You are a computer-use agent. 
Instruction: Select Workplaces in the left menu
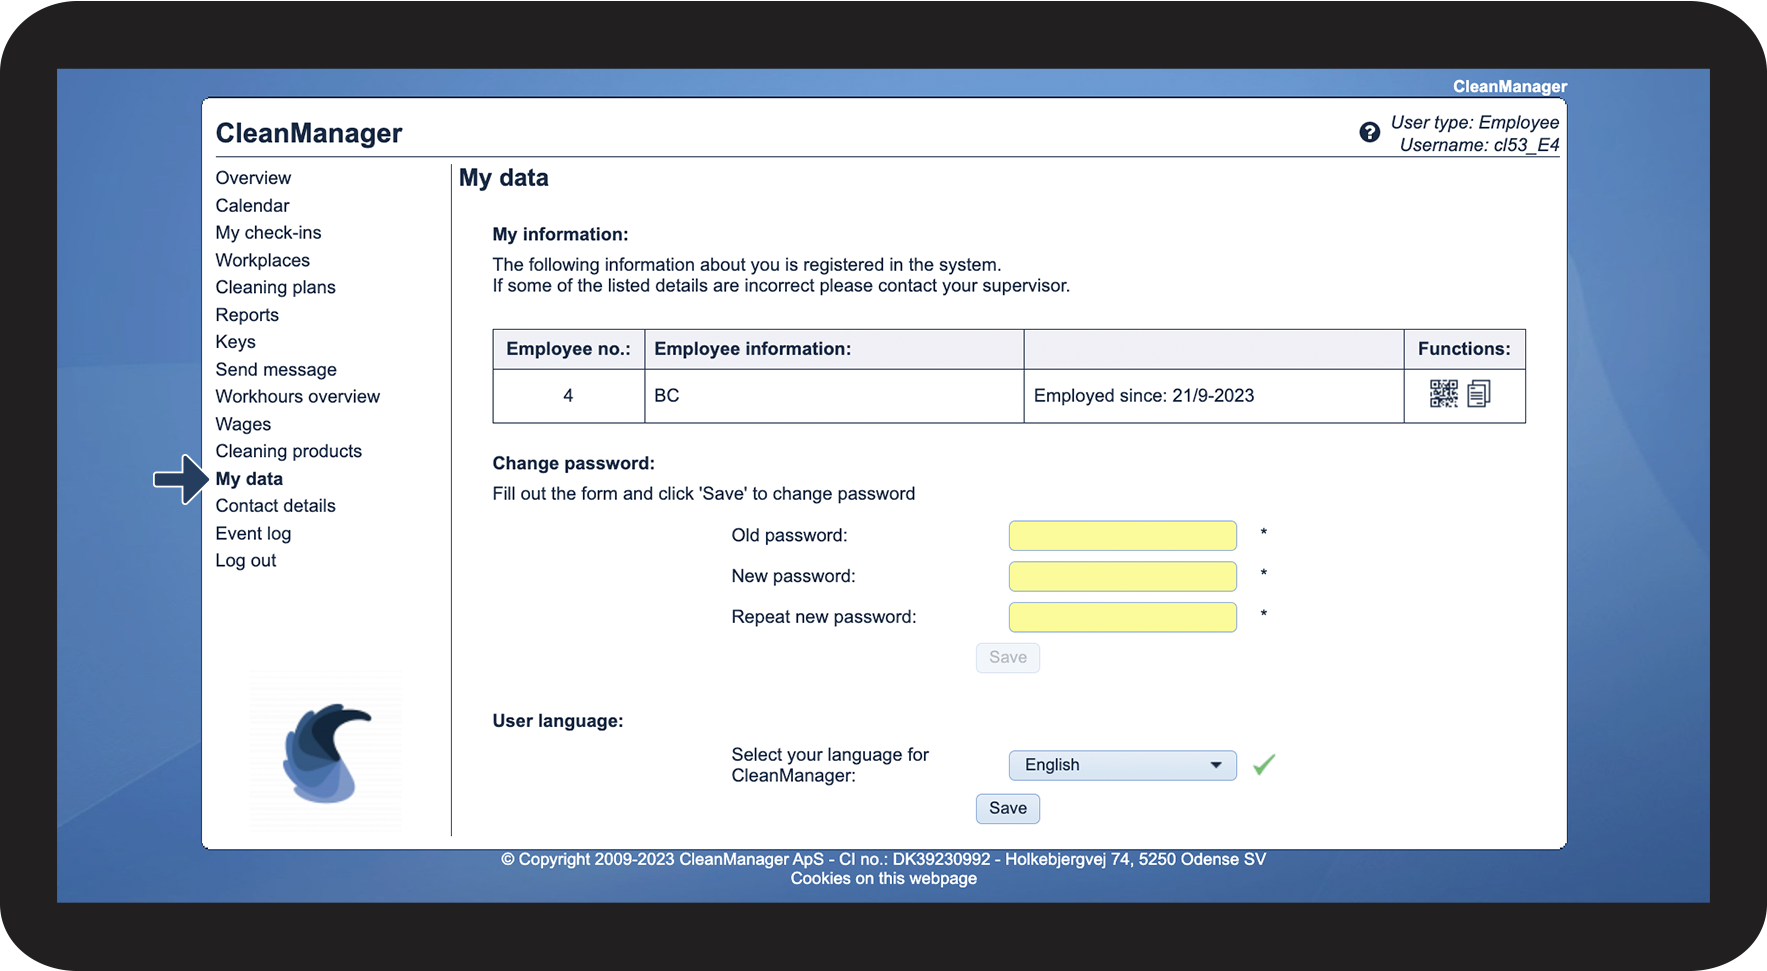click(x=262, y=260)
